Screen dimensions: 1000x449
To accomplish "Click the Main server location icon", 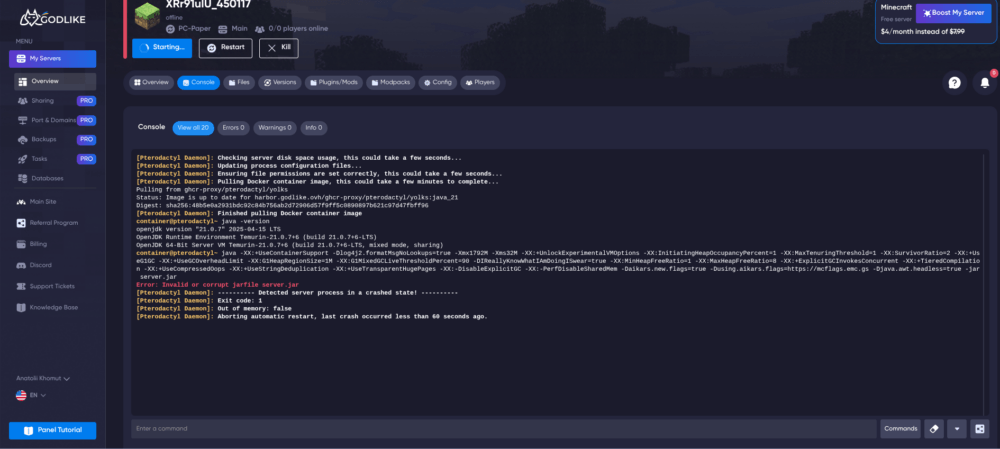I will coord(223,29).
